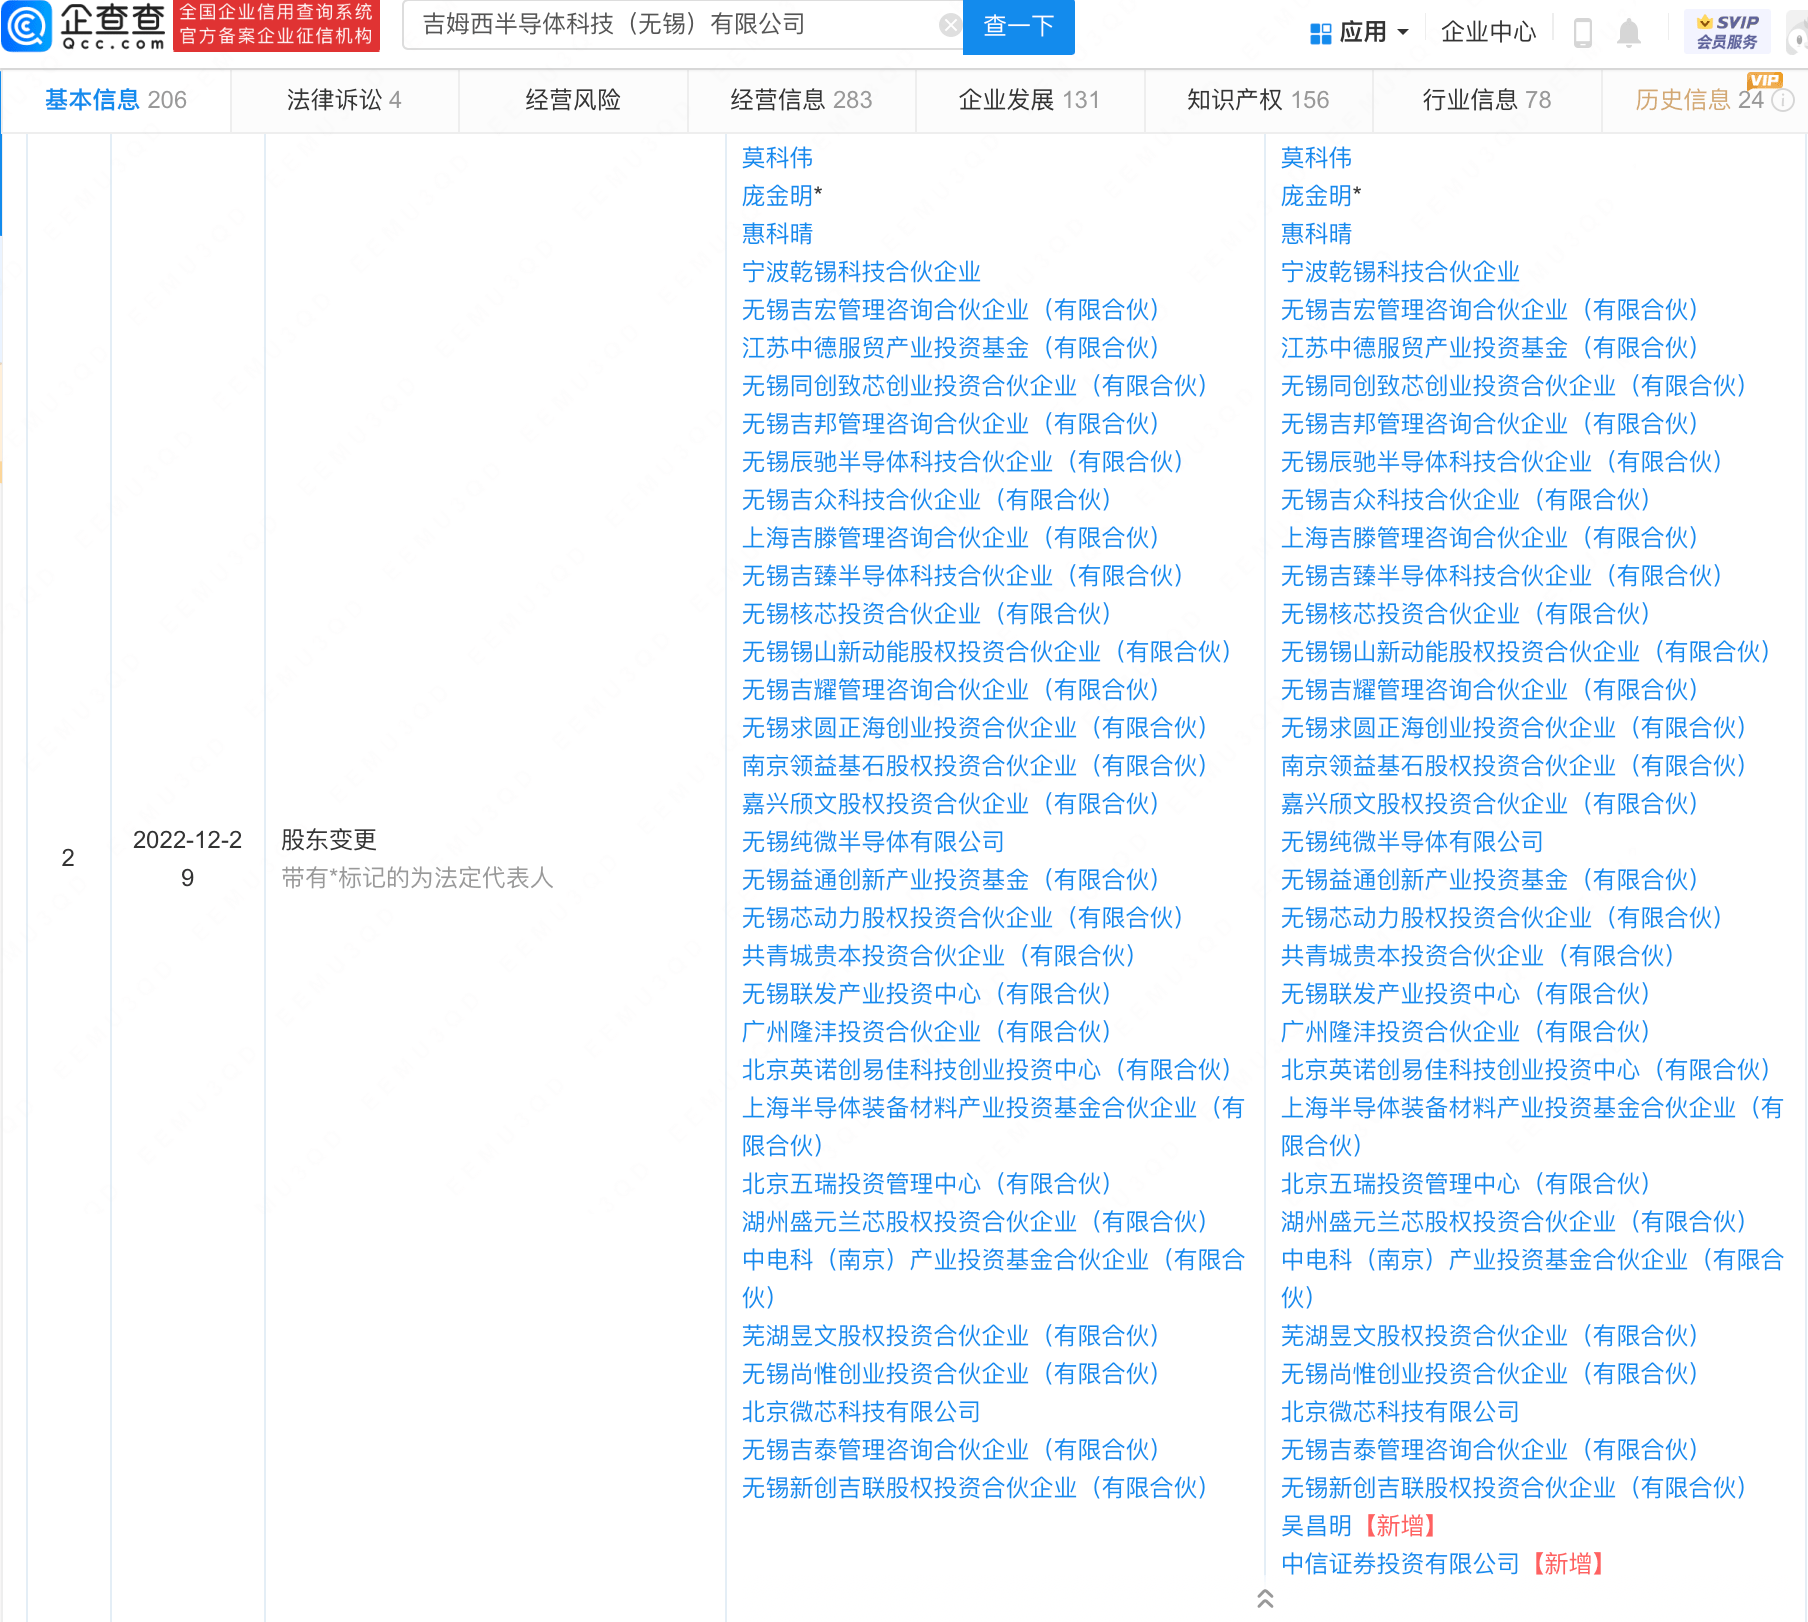This screenshot has width=1808, height=1622.
Task: Click the Qichacha logo icon
Action: pos(27,26)
